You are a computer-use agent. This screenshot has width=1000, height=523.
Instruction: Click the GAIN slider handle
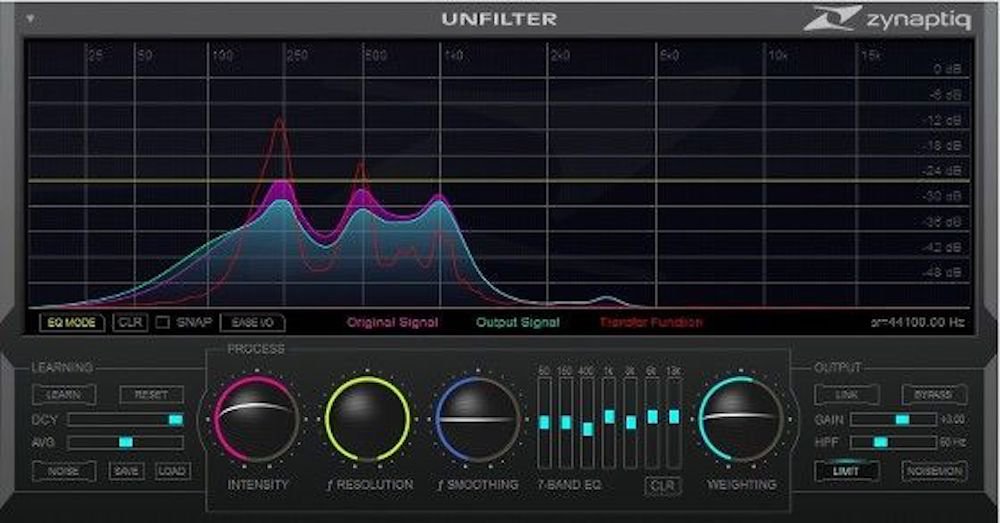pos(901,420)
